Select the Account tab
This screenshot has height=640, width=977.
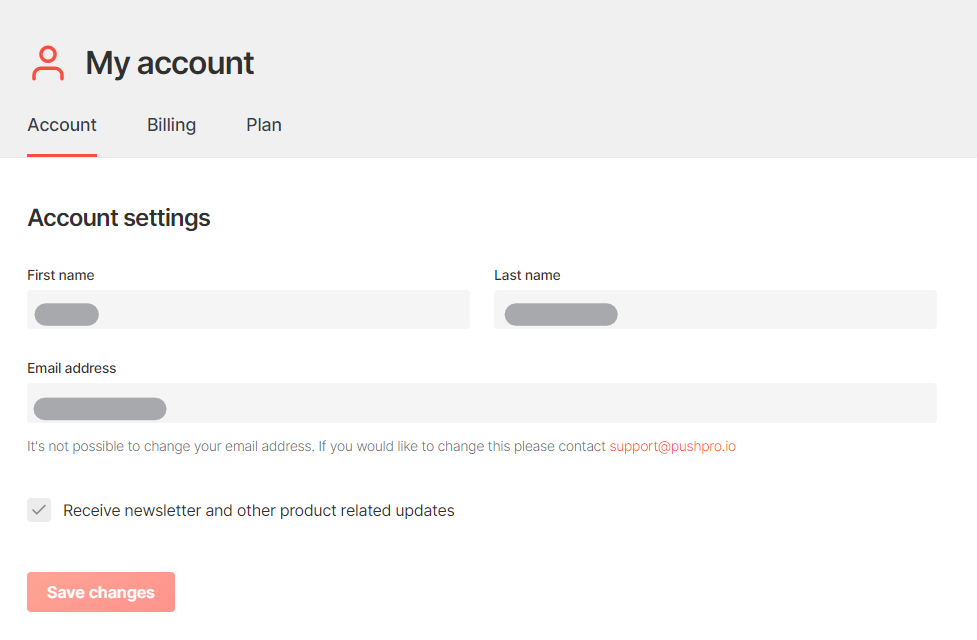(62, 125)
